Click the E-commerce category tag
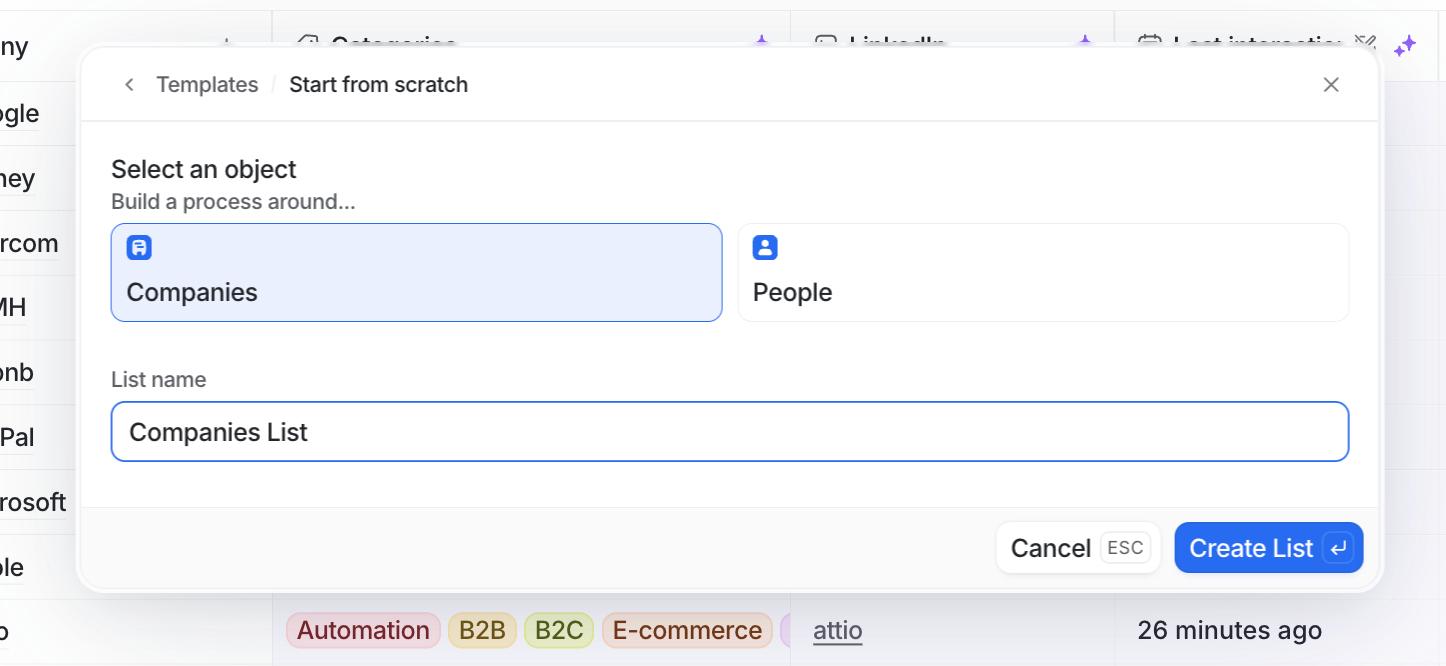 pos(687,631)
